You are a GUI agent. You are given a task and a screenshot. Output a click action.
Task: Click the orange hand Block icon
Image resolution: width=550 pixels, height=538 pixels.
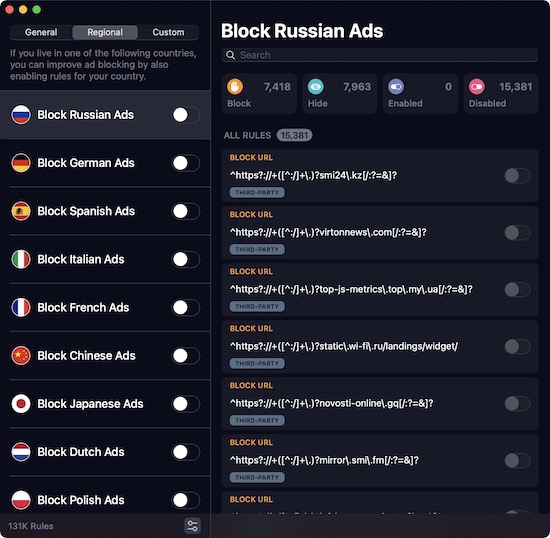pyautogui.click(x=235, y=87)
